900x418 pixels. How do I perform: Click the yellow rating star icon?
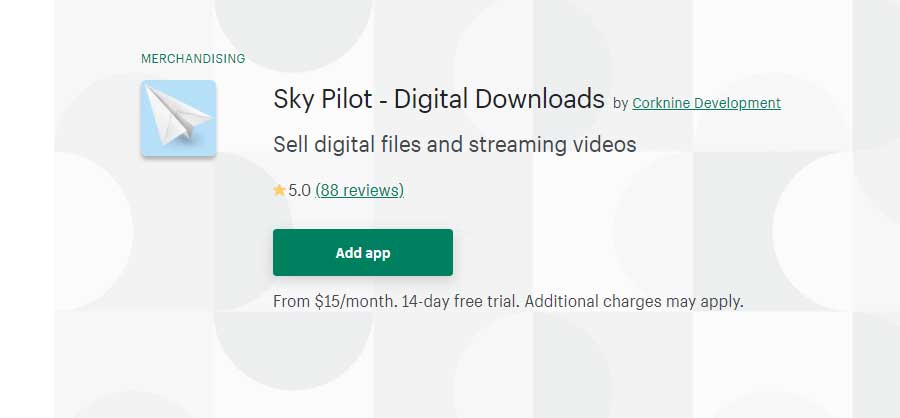280,190
